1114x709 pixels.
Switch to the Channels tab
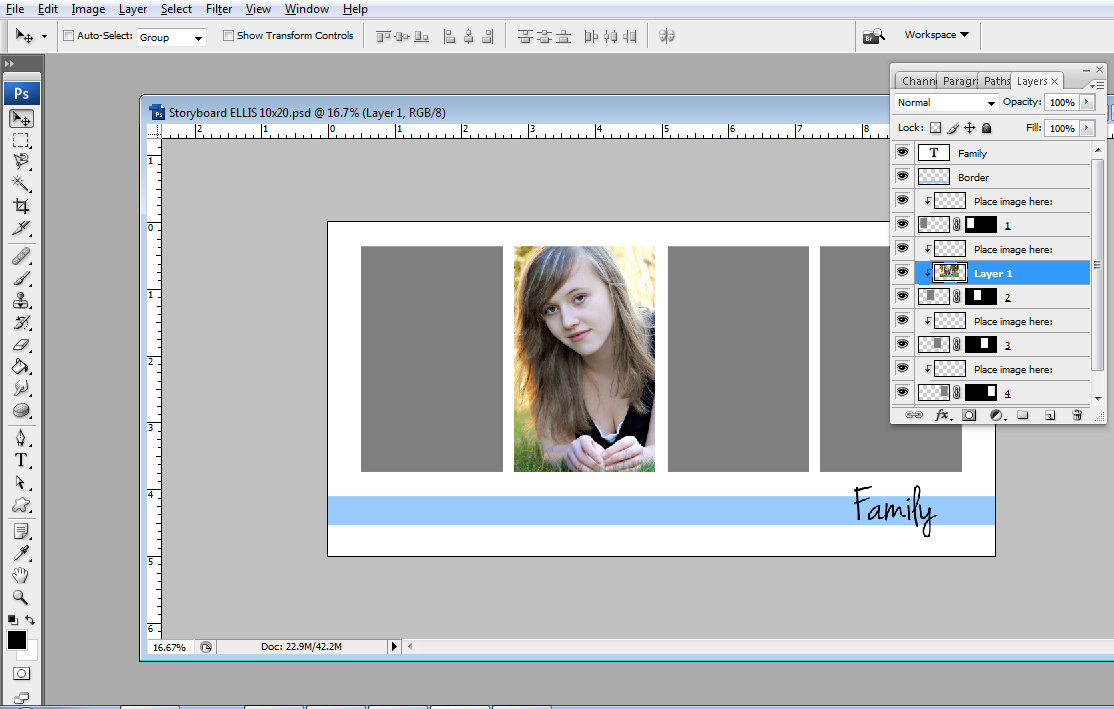click(x=917, y=80)
